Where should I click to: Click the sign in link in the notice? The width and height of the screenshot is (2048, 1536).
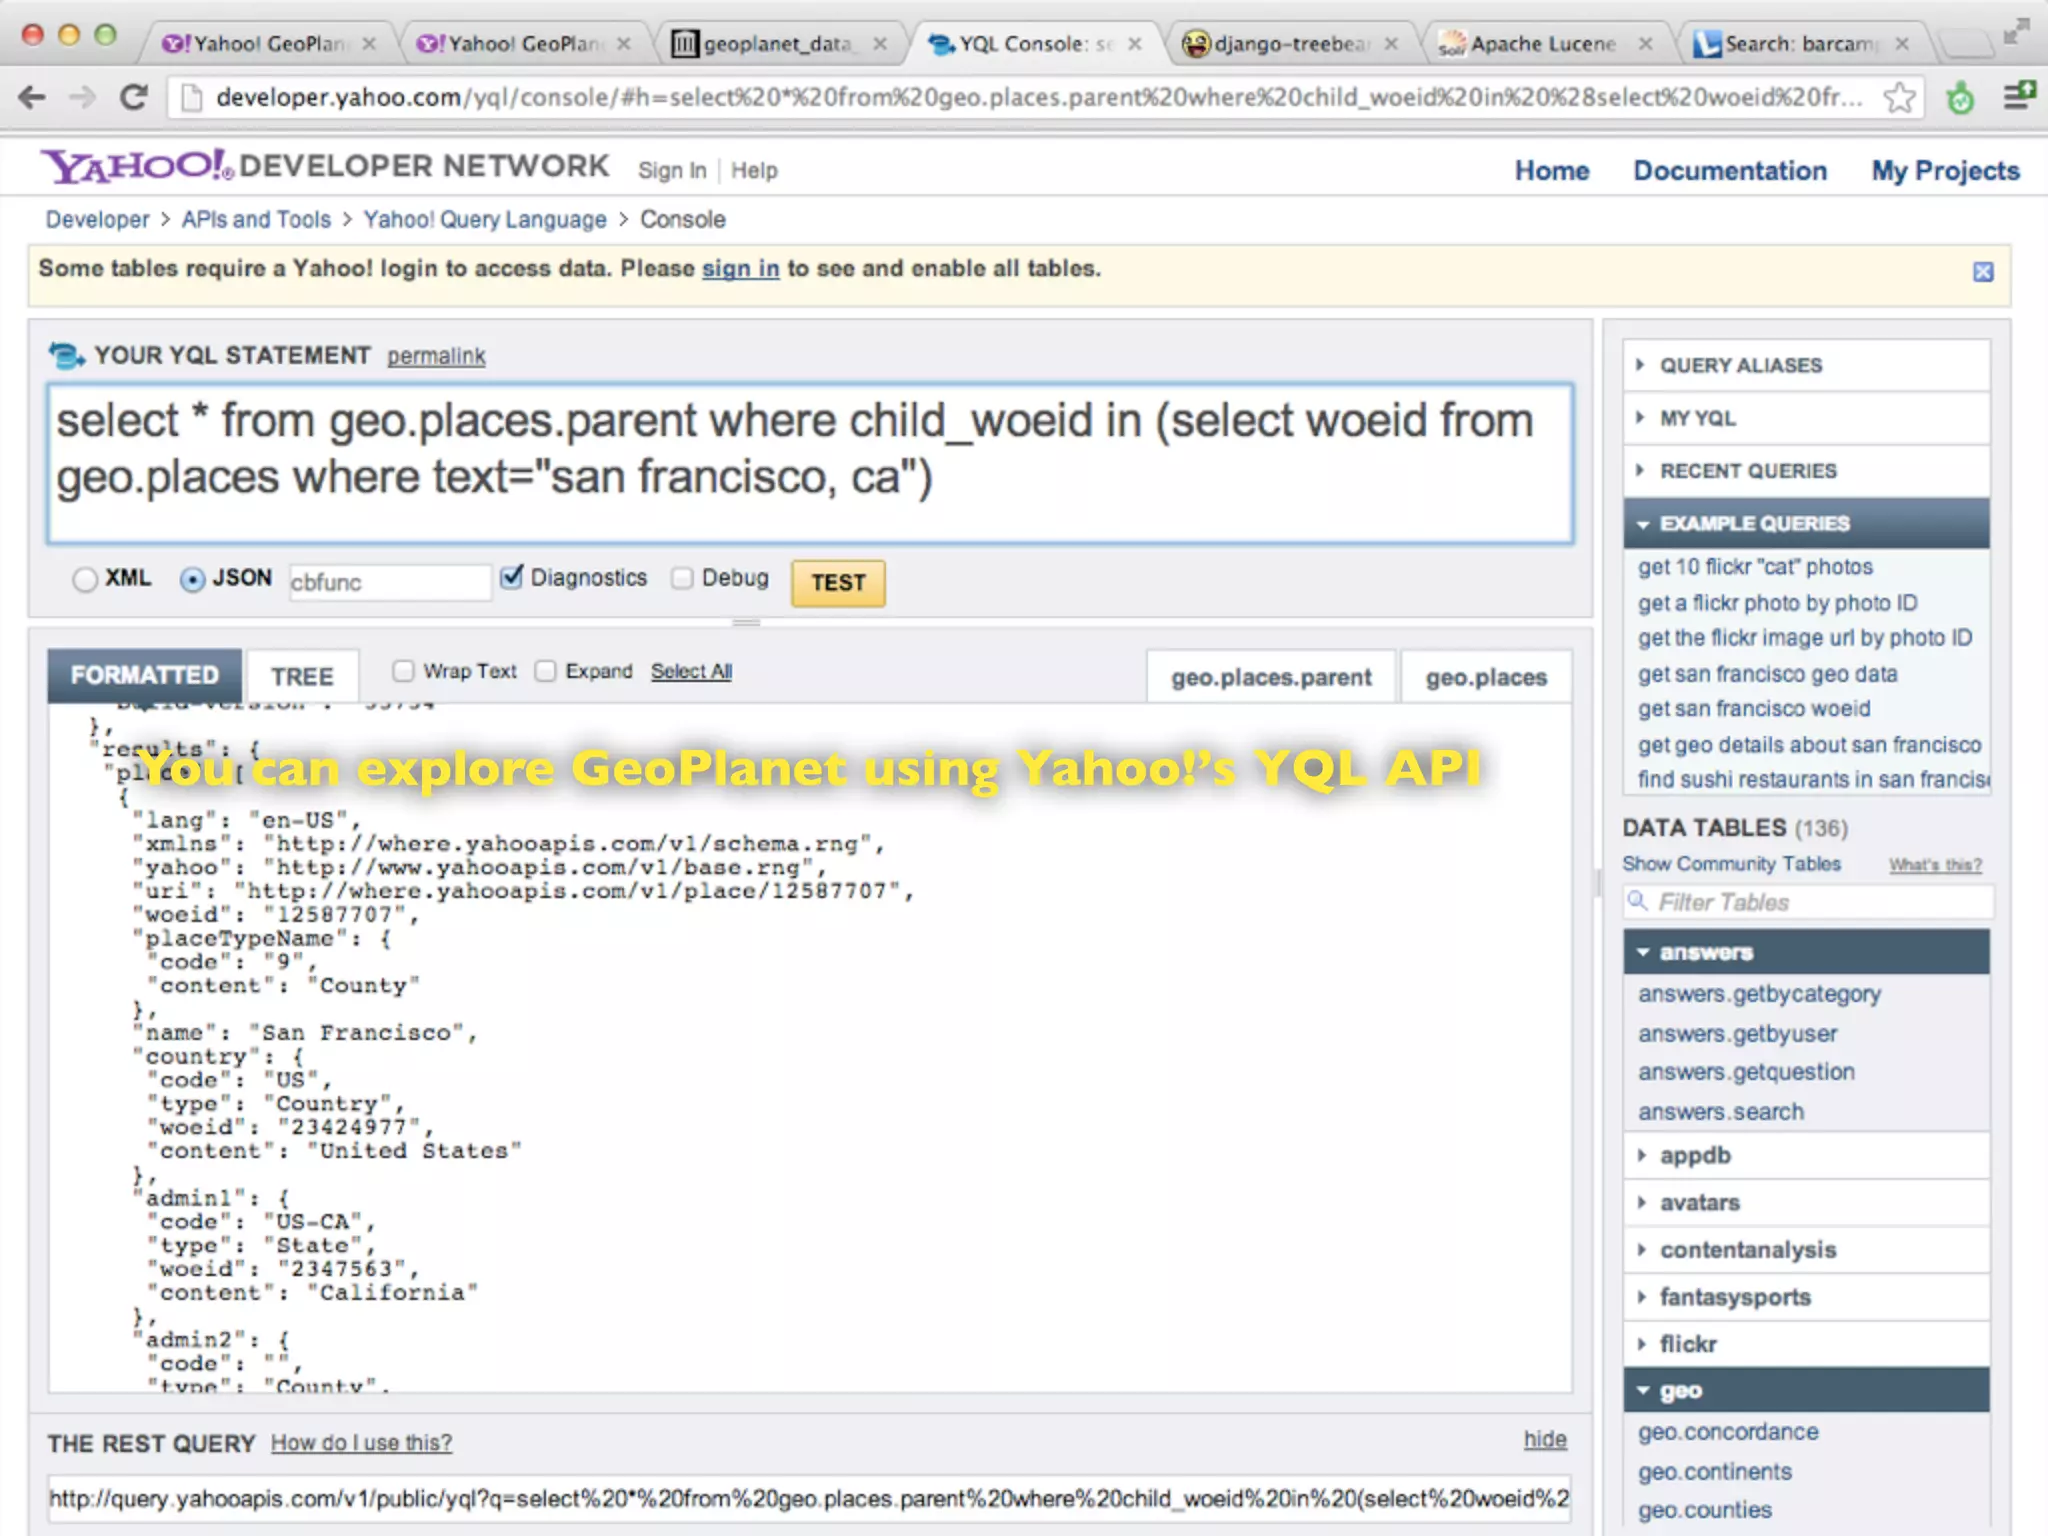click(x=740, y=269)
